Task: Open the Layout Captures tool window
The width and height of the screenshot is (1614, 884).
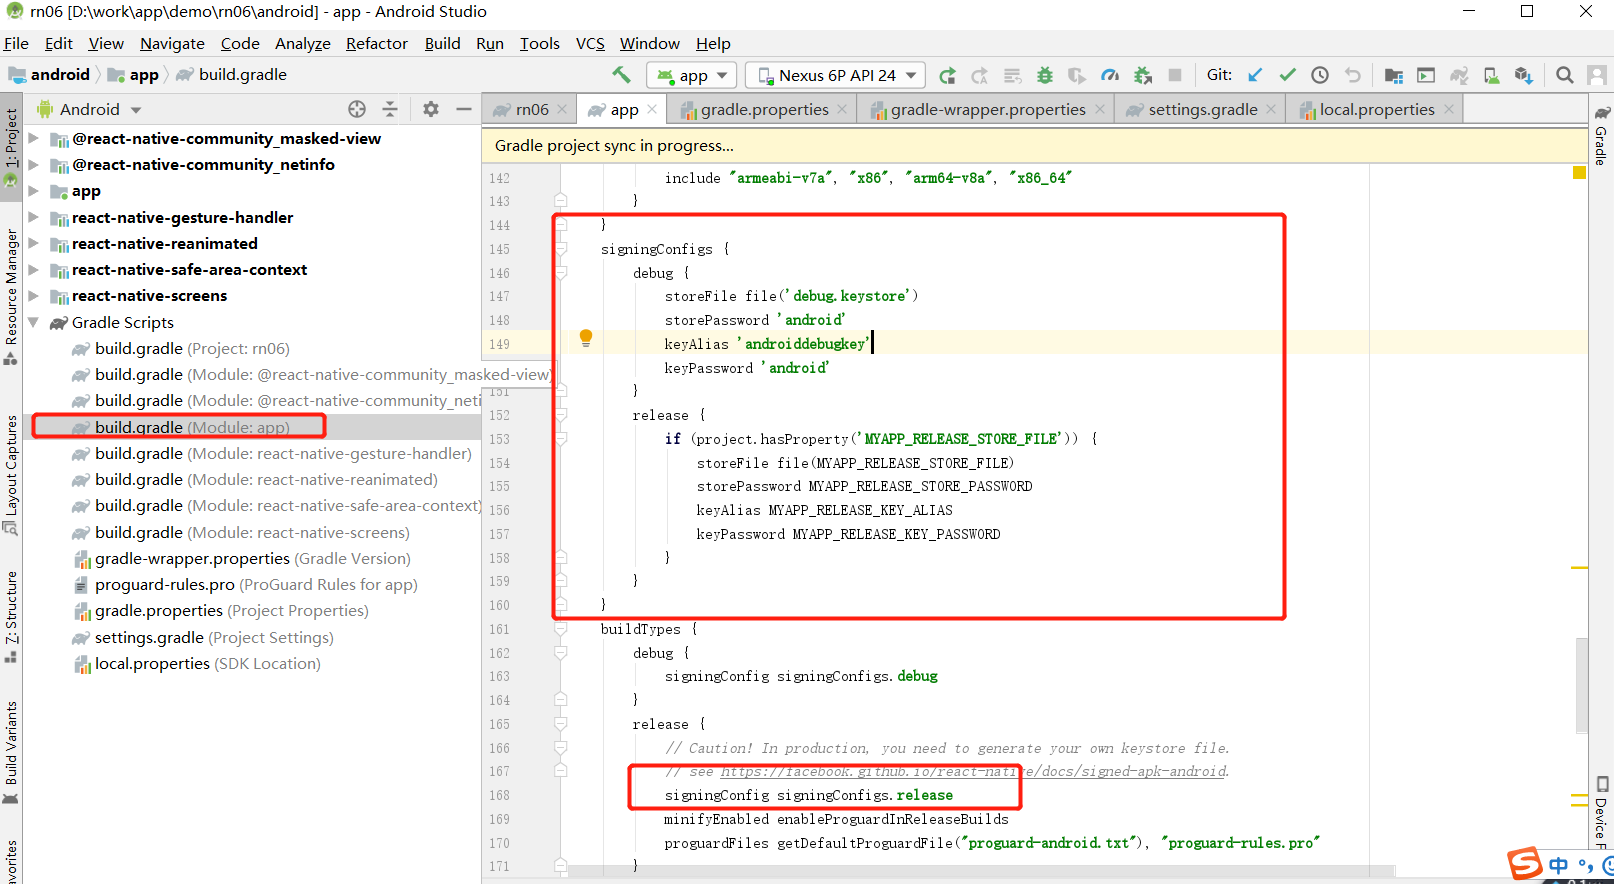Action: pyautogui.click(x=11, y=474)
